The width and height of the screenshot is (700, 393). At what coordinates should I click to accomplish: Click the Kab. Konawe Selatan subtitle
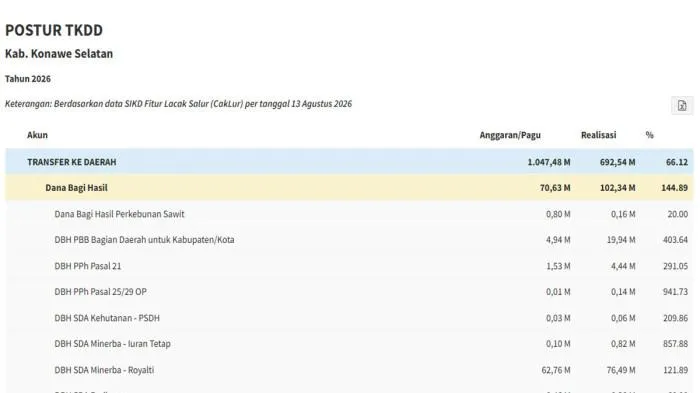[59, 54]
